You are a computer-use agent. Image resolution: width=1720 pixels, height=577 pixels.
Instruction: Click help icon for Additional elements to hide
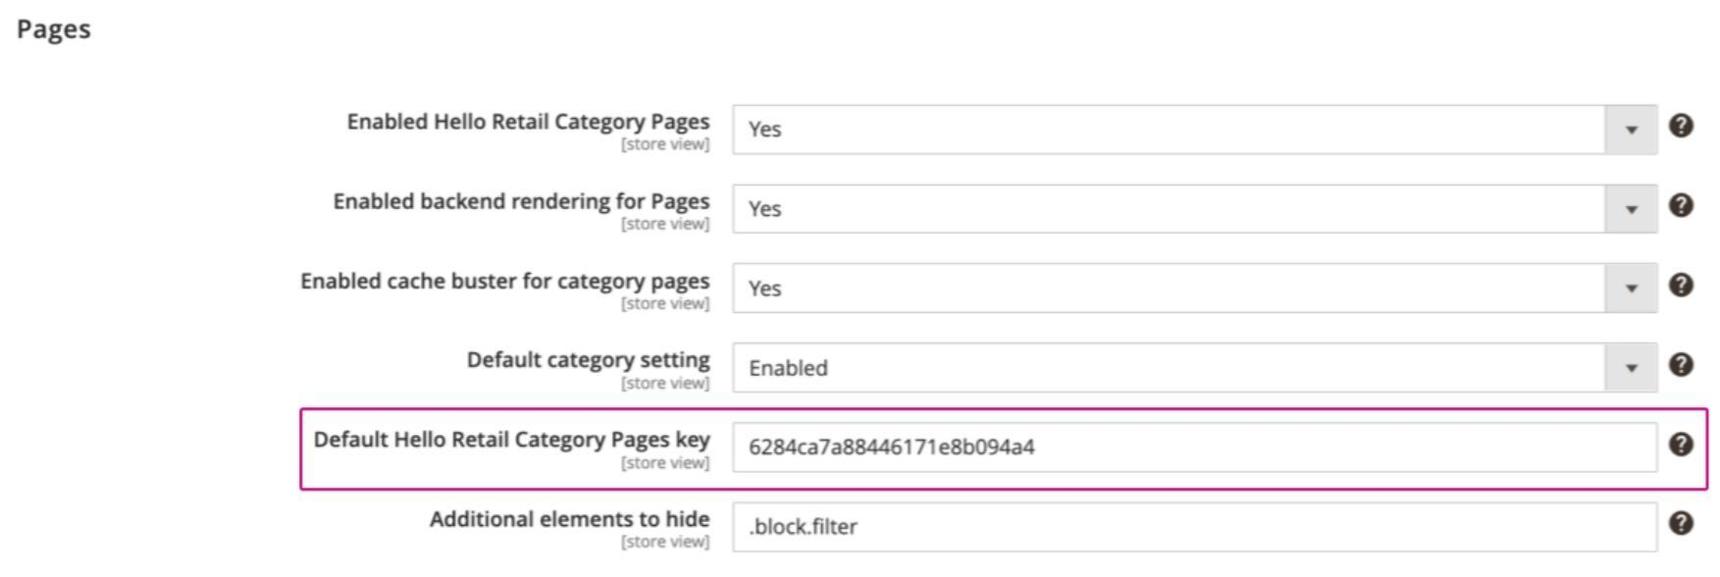pyautogui.click(x=1681, y=524)
